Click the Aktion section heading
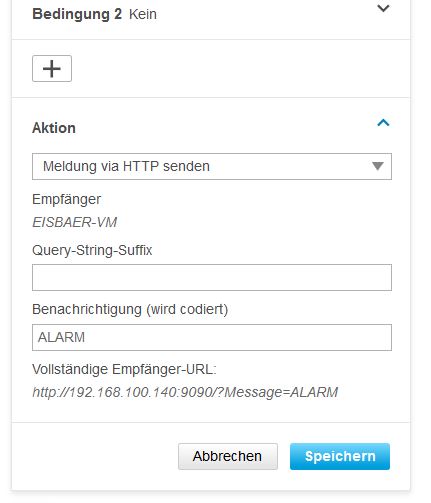431x503 pixels. [x=54, y=128]
